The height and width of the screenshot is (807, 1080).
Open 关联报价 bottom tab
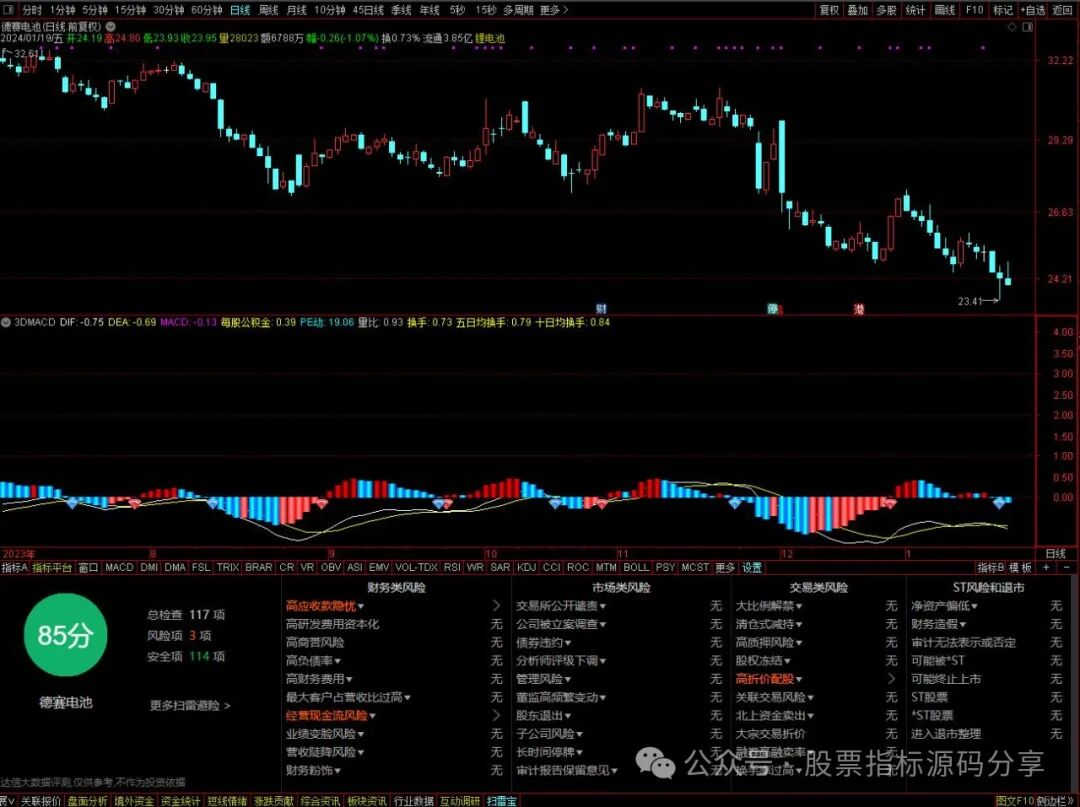tap(41, 801)
